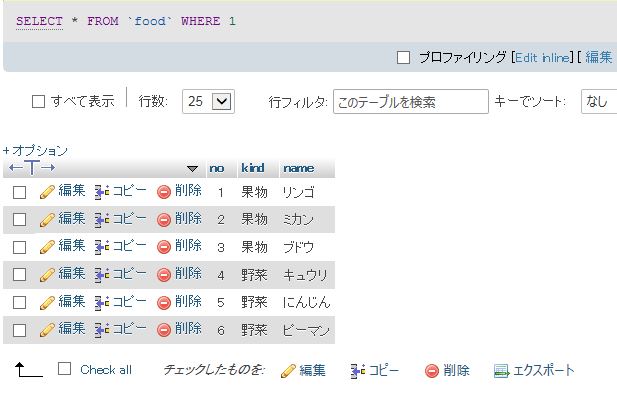Open the 行数 dropdown showing 25
Image resolution: width=617 pixels, height=397 pixels.
pyautogui.click(x=209, y=102)
